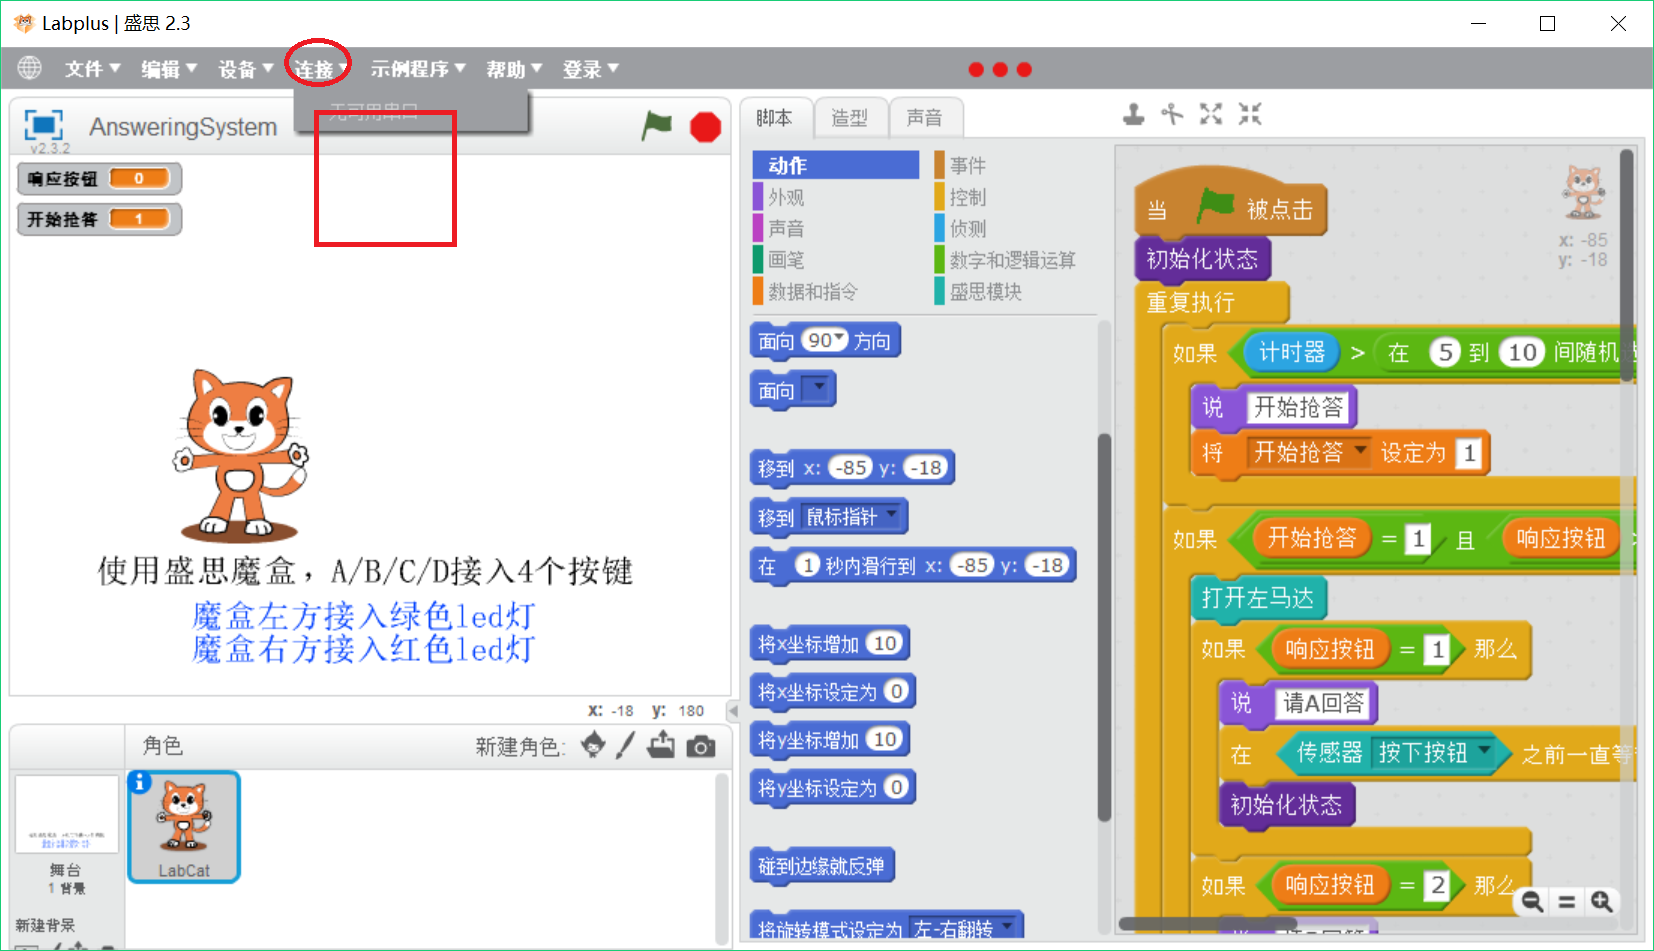Click the blocks palette vertical scrollbar
The height and width of the screenshot is (951, 1654).
pos(1104,627)
